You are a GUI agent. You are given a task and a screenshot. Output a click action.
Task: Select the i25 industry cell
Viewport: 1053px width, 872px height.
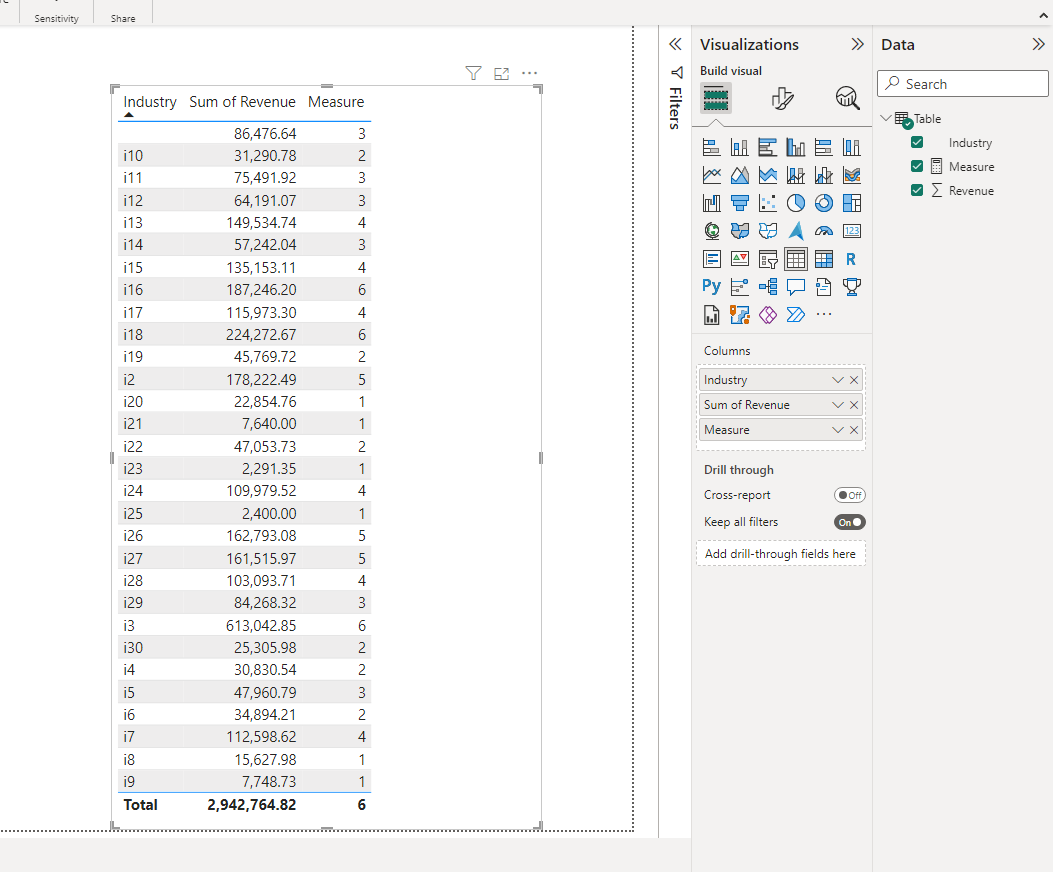coord(133,513)
